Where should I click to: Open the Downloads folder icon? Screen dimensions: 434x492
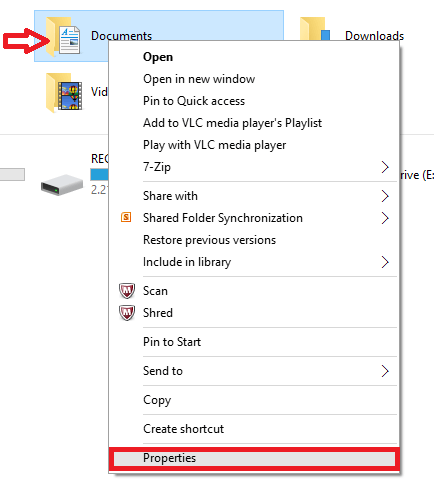click(x=315, y=29)
